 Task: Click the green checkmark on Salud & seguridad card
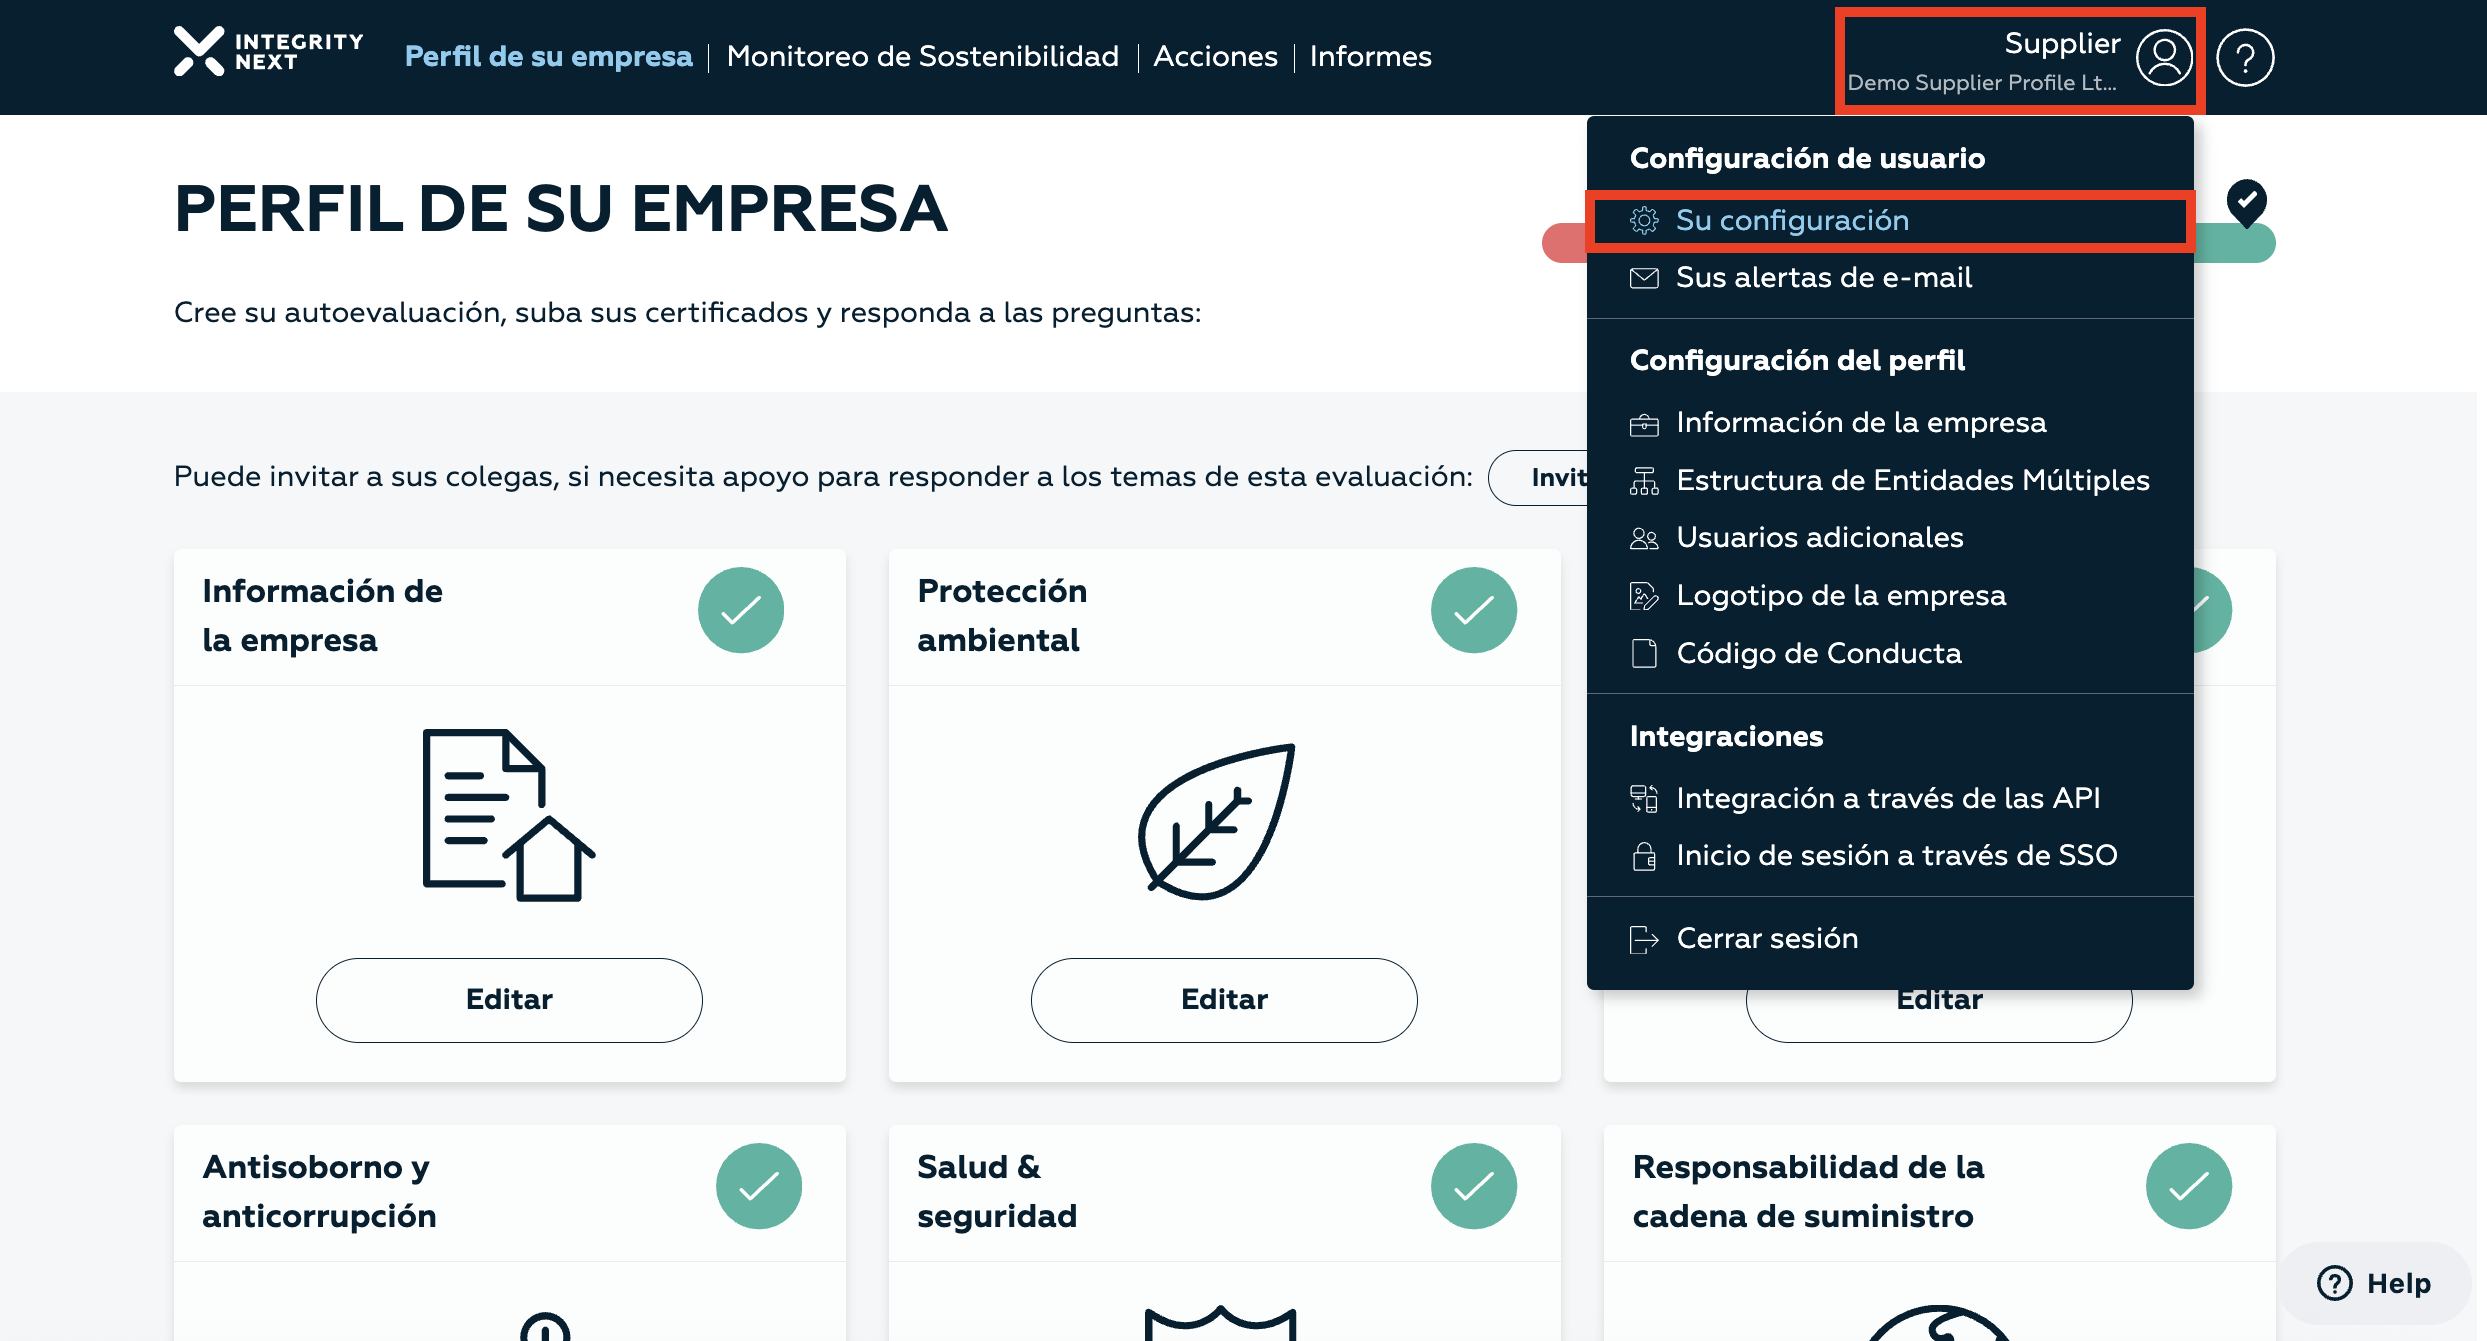1474,1186
